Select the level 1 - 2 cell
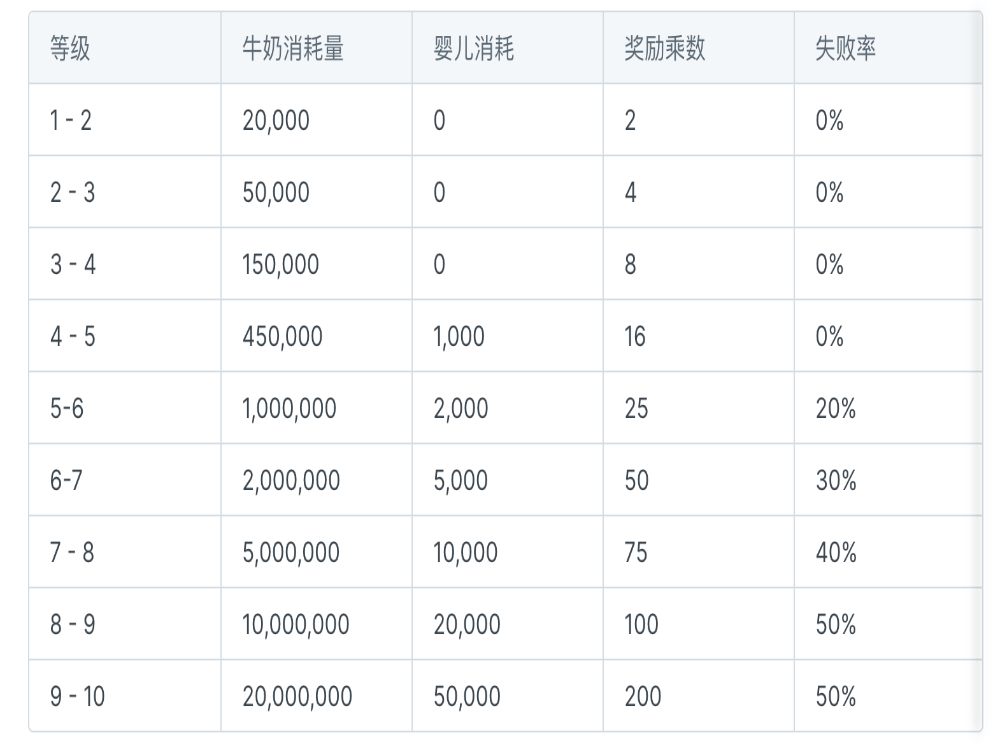The width and height of the screenshot is (1000, 750). click(125, 120)
